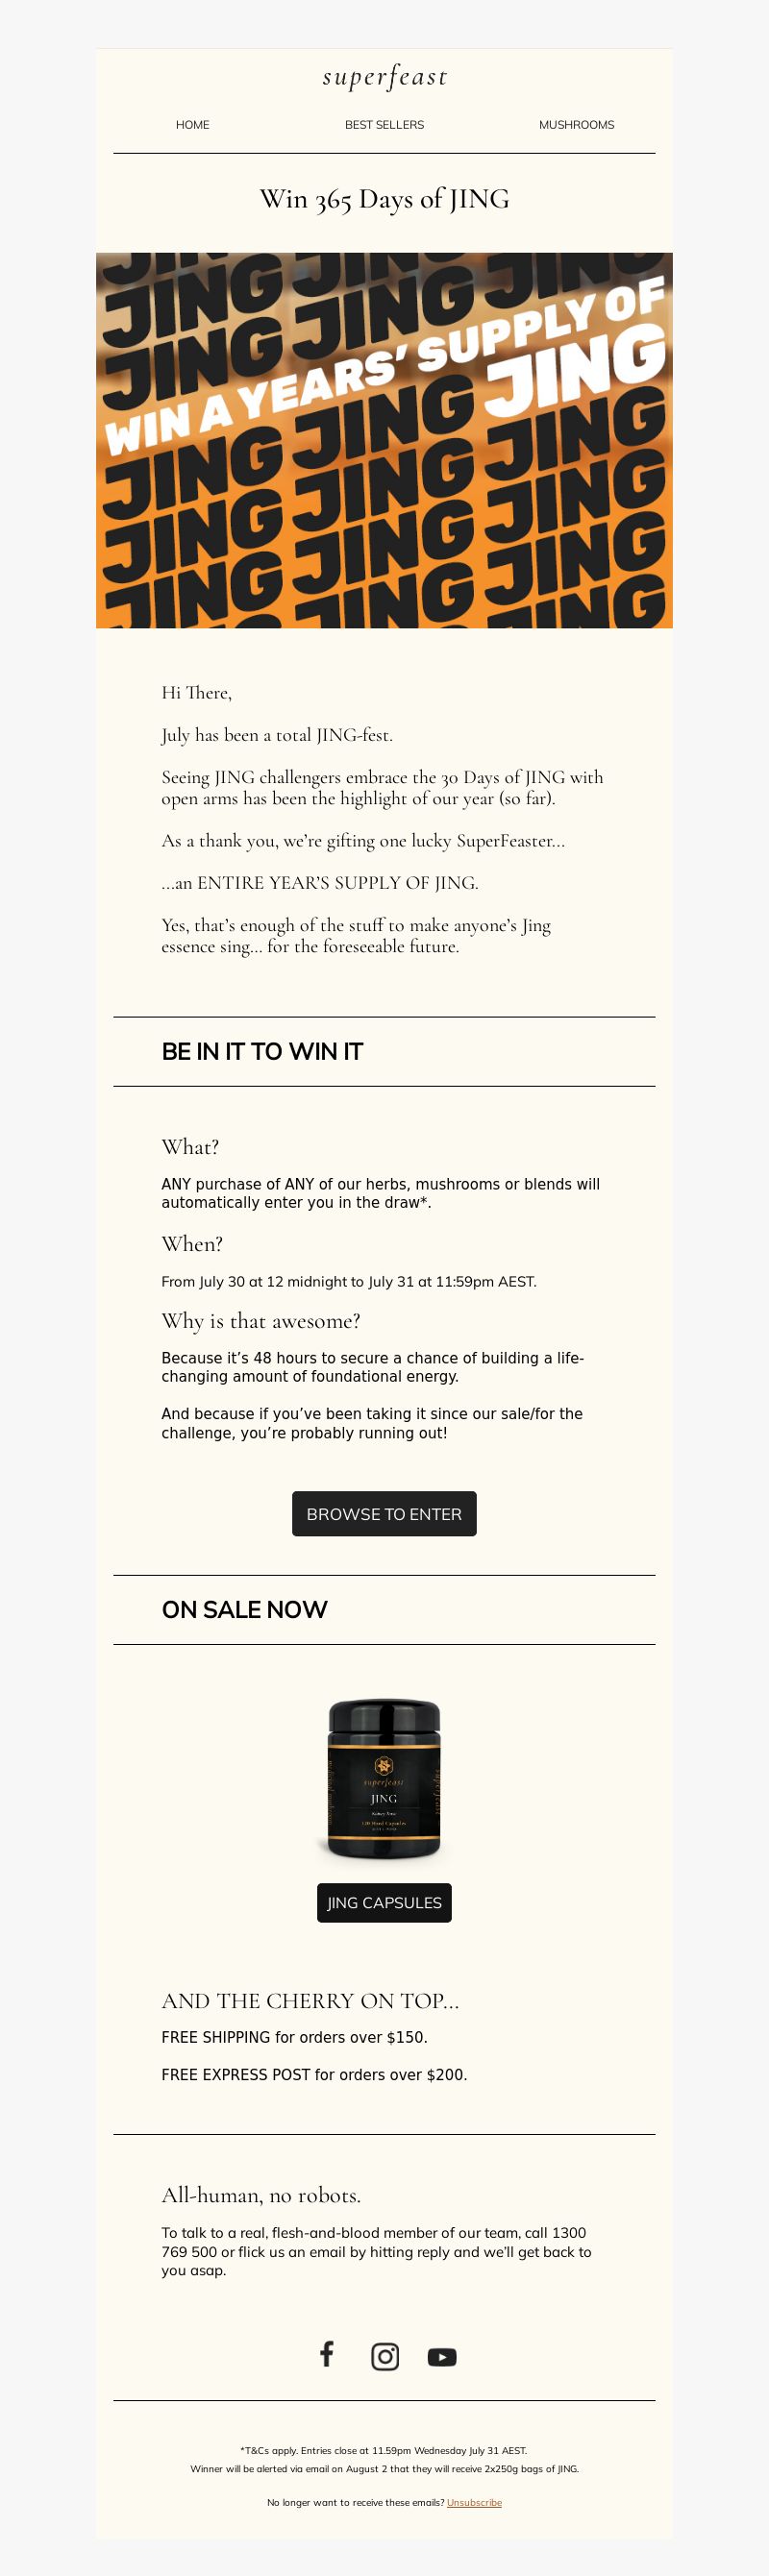Click the AND THE CHERRY ON TOP heading
Screen dimensions: 769x2576
pyautogui.click(x=311, y=2000)
